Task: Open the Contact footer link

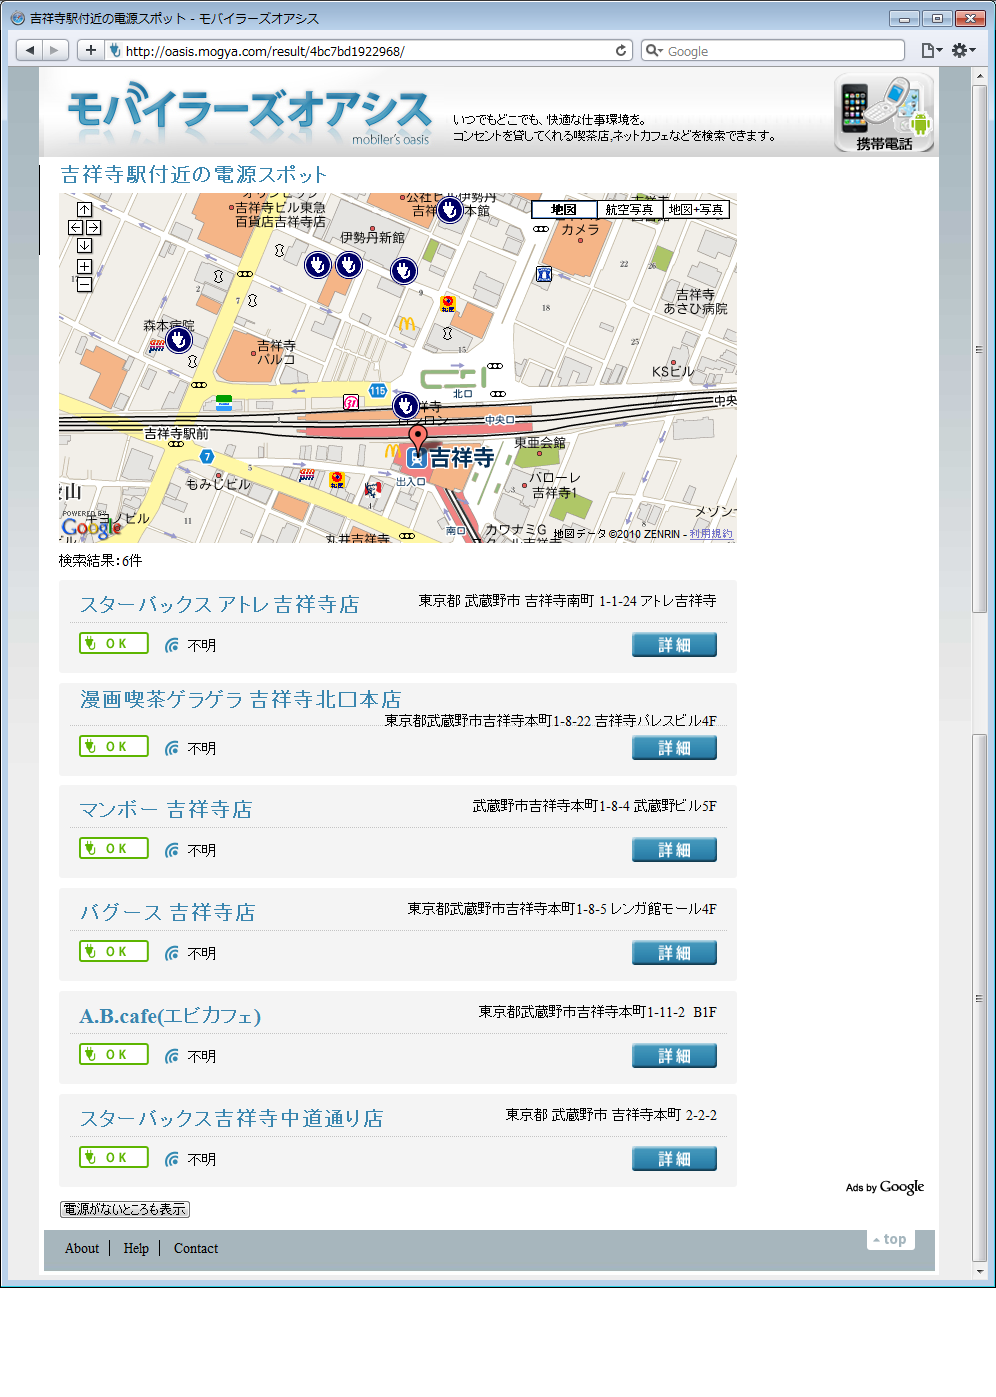Action: coord(196,1248)
